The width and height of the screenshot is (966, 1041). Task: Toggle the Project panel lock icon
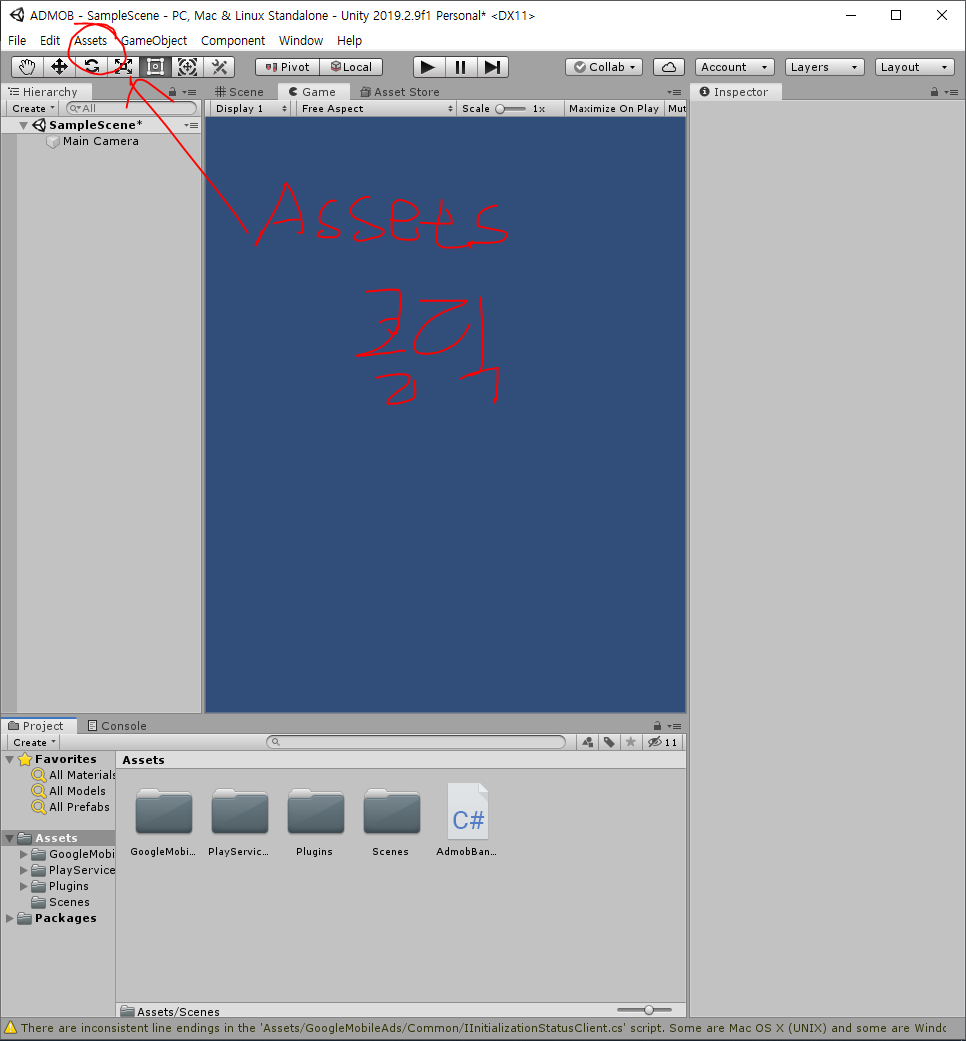pyautogui.click(x=657, y=726)
